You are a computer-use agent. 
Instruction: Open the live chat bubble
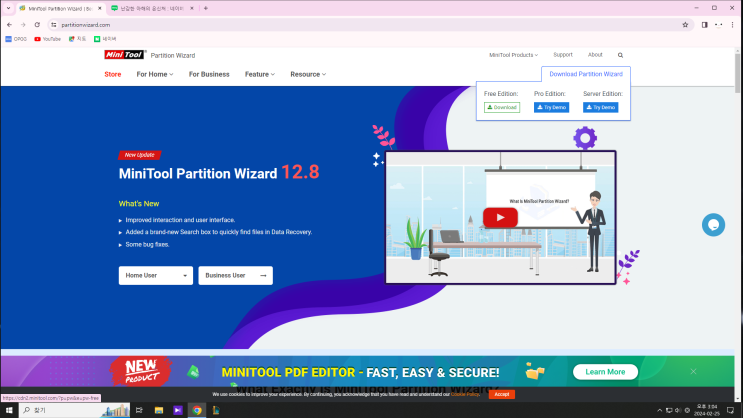(x=713, y=225)
